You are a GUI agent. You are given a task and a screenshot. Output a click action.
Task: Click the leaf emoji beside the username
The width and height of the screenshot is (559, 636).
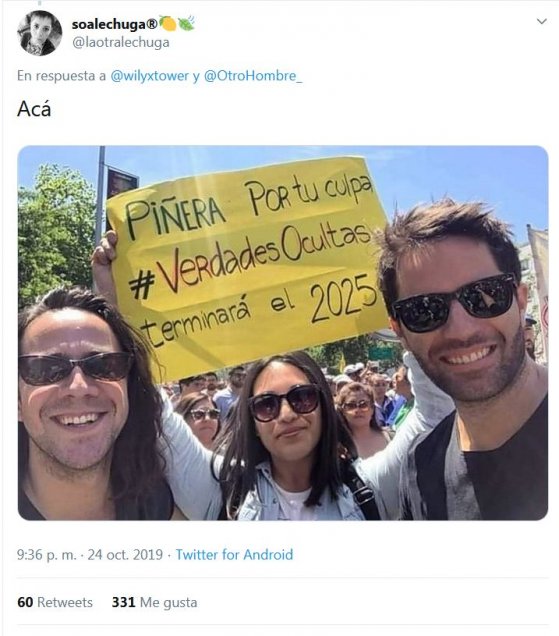[187, 24]
